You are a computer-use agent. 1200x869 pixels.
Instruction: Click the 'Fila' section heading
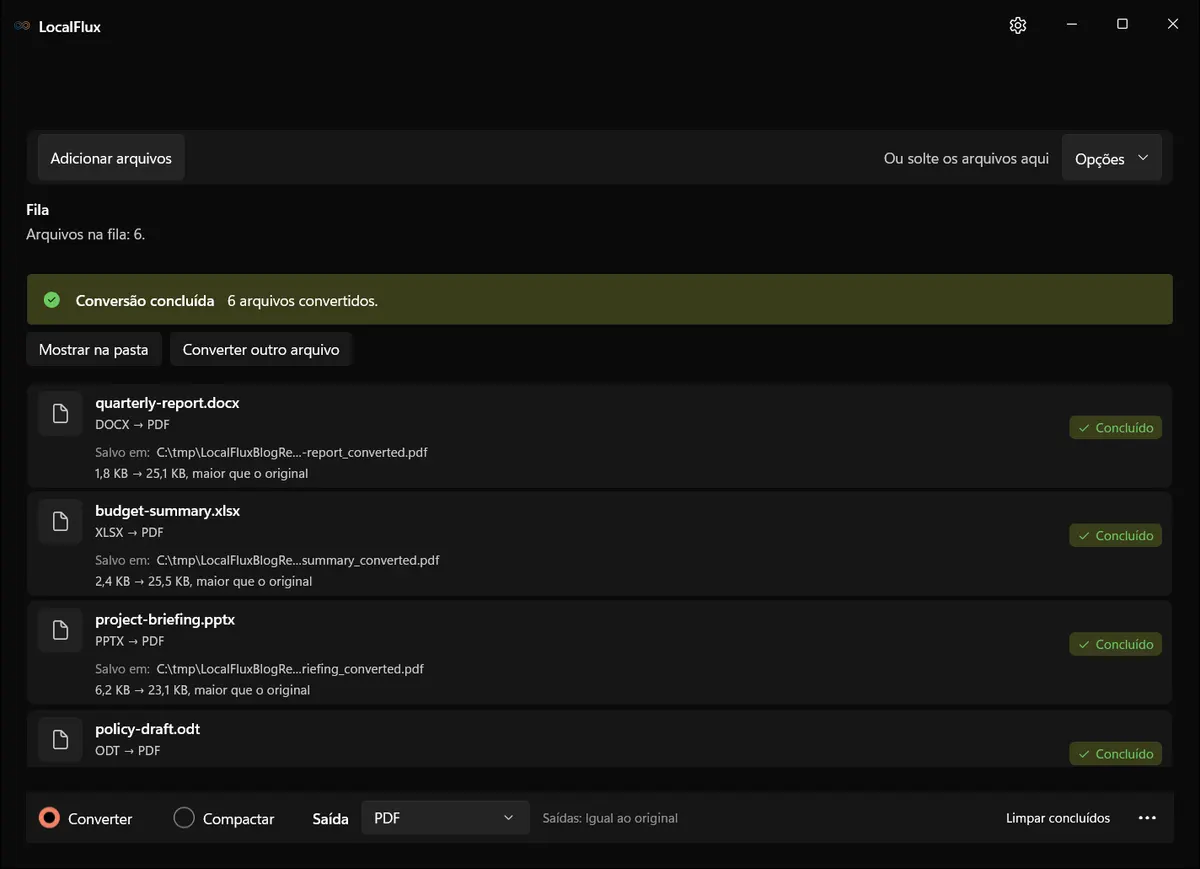[38, 210]
